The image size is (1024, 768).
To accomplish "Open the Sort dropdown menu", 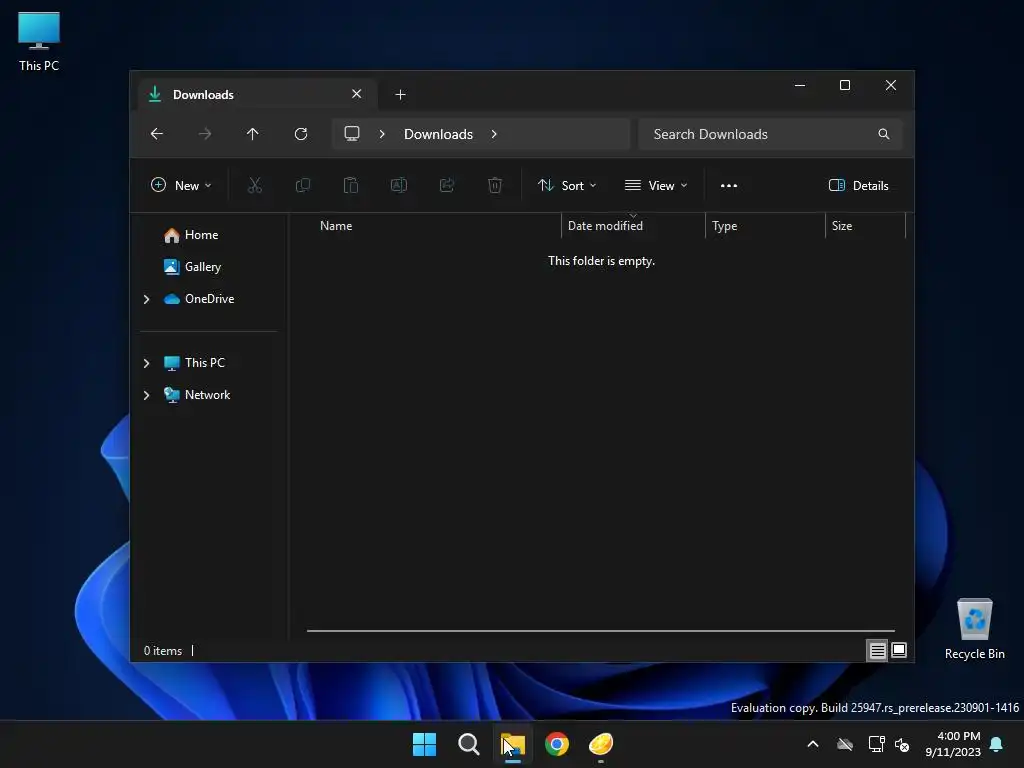I will [567, 185].
